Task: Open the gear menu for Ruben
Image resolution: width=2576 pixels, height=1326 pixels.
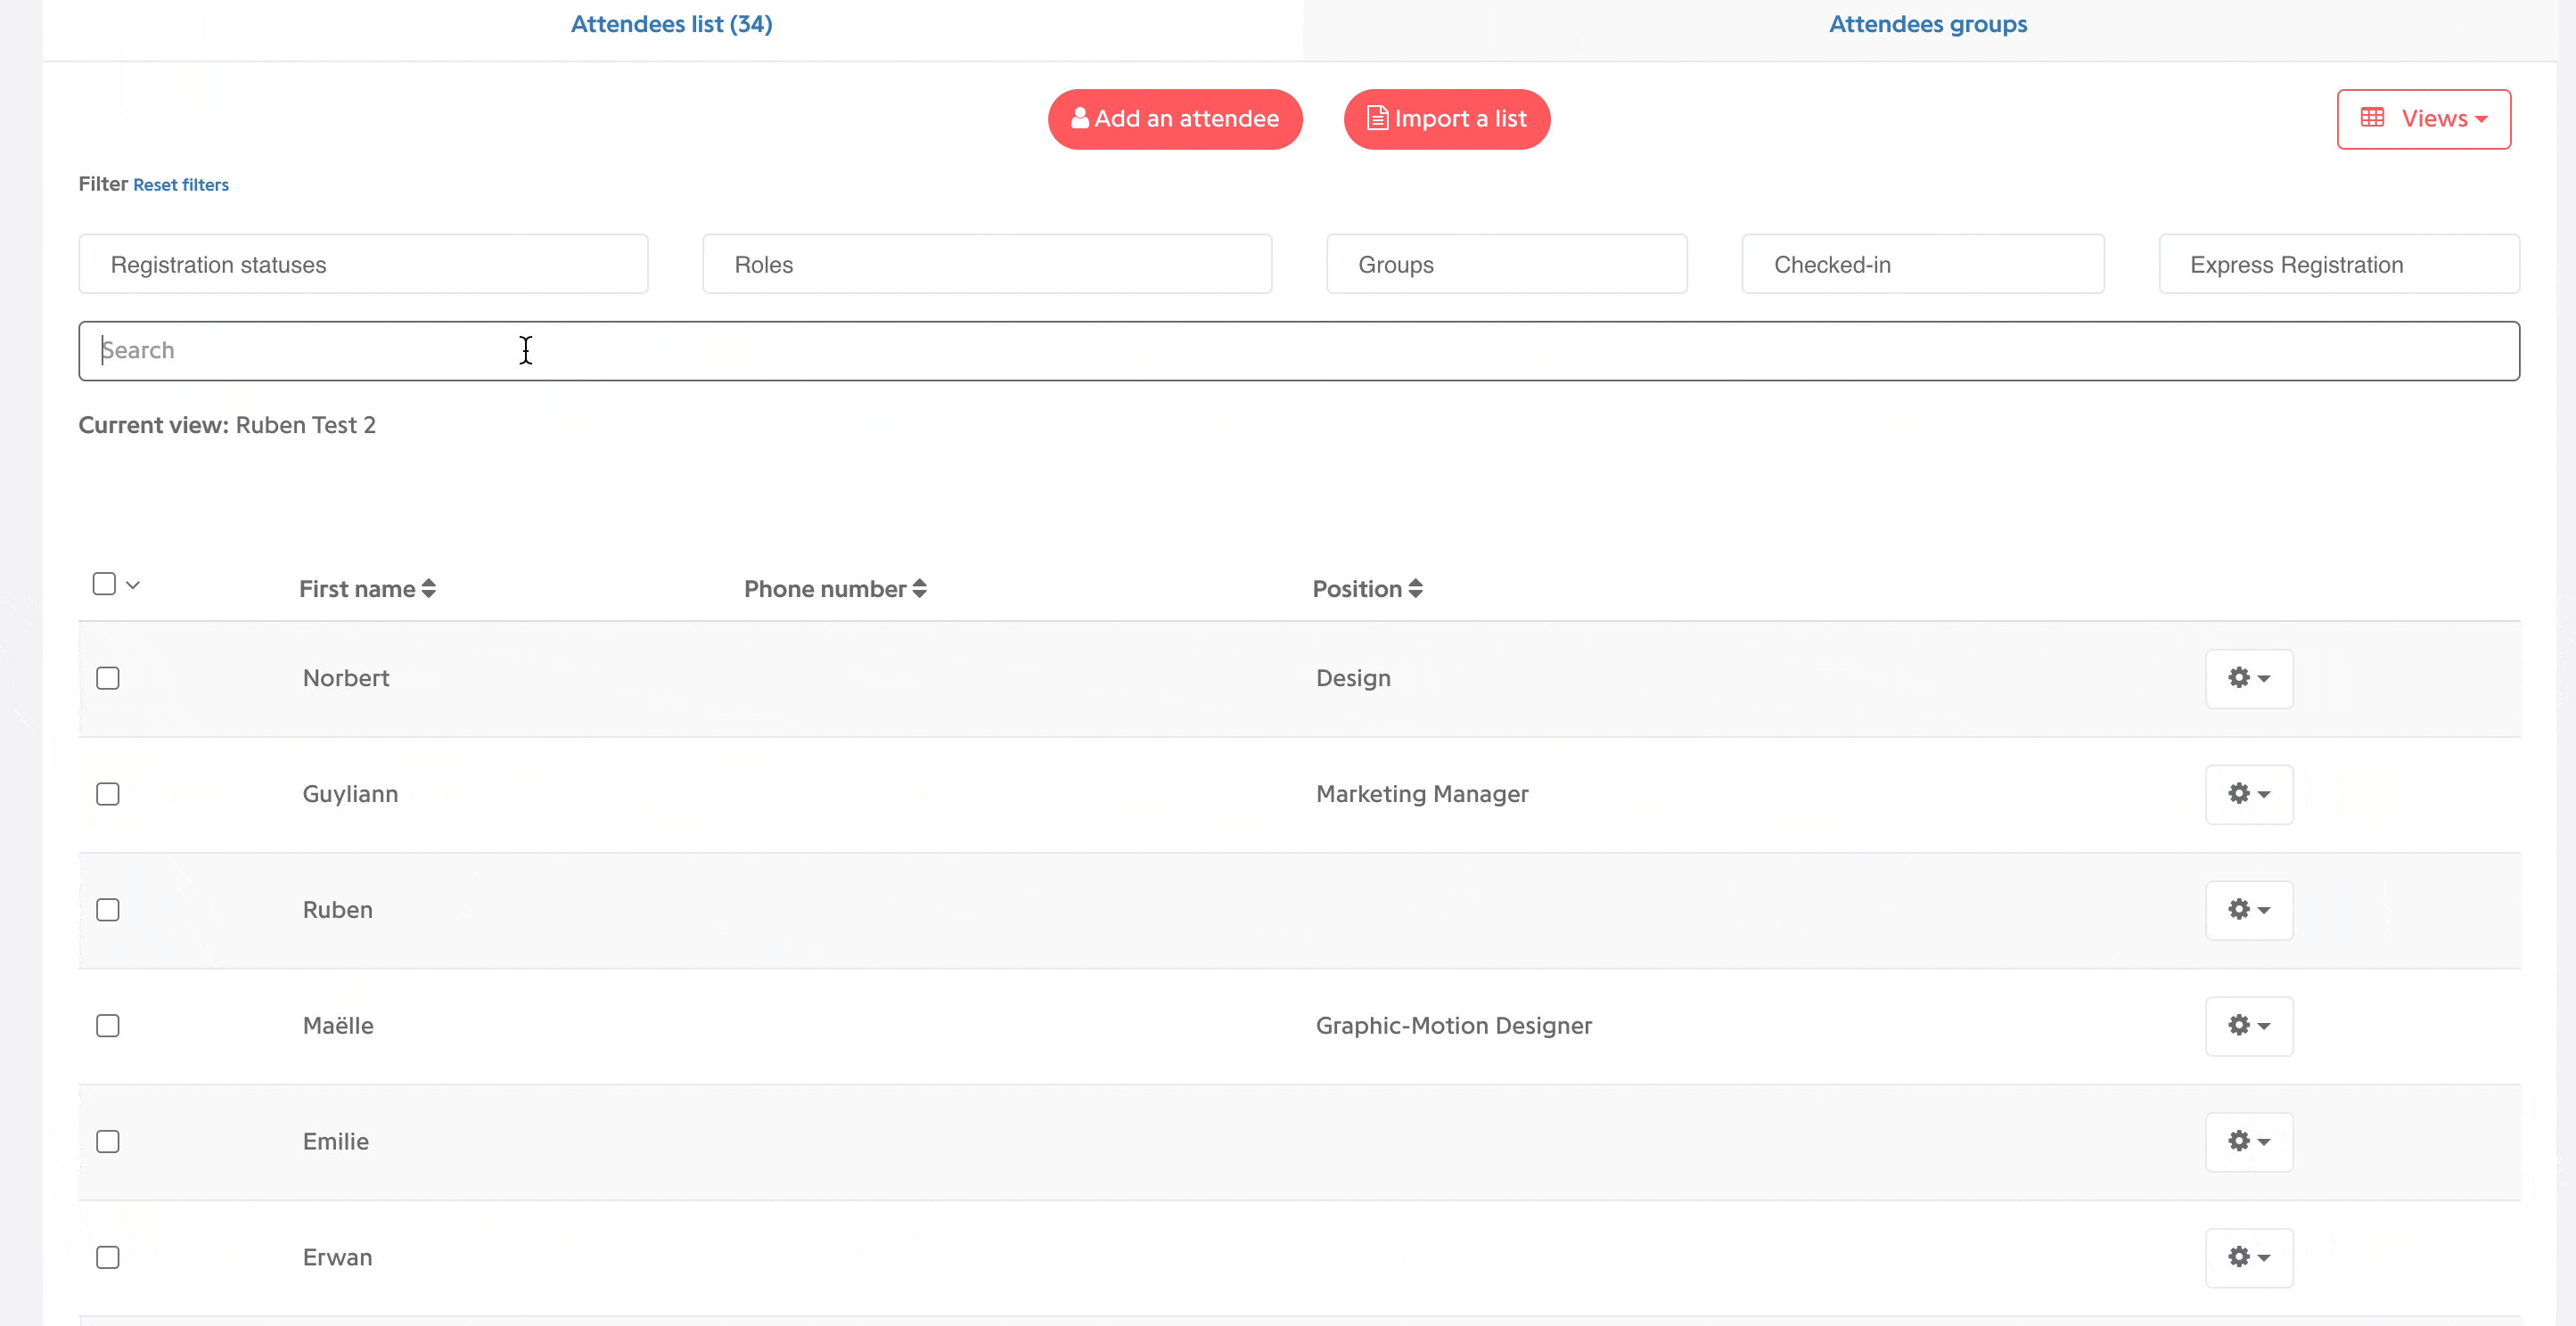Action: 2249,910
